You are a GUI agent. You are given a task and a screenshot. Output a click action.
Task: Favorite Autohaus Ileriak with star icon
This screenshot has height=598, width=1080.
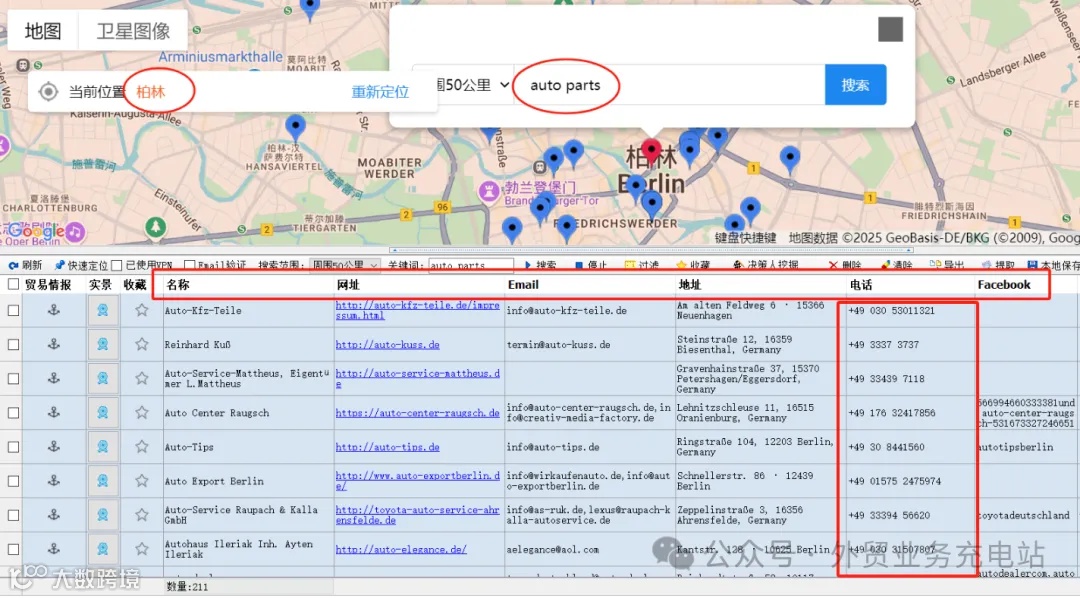coord(141,548)
